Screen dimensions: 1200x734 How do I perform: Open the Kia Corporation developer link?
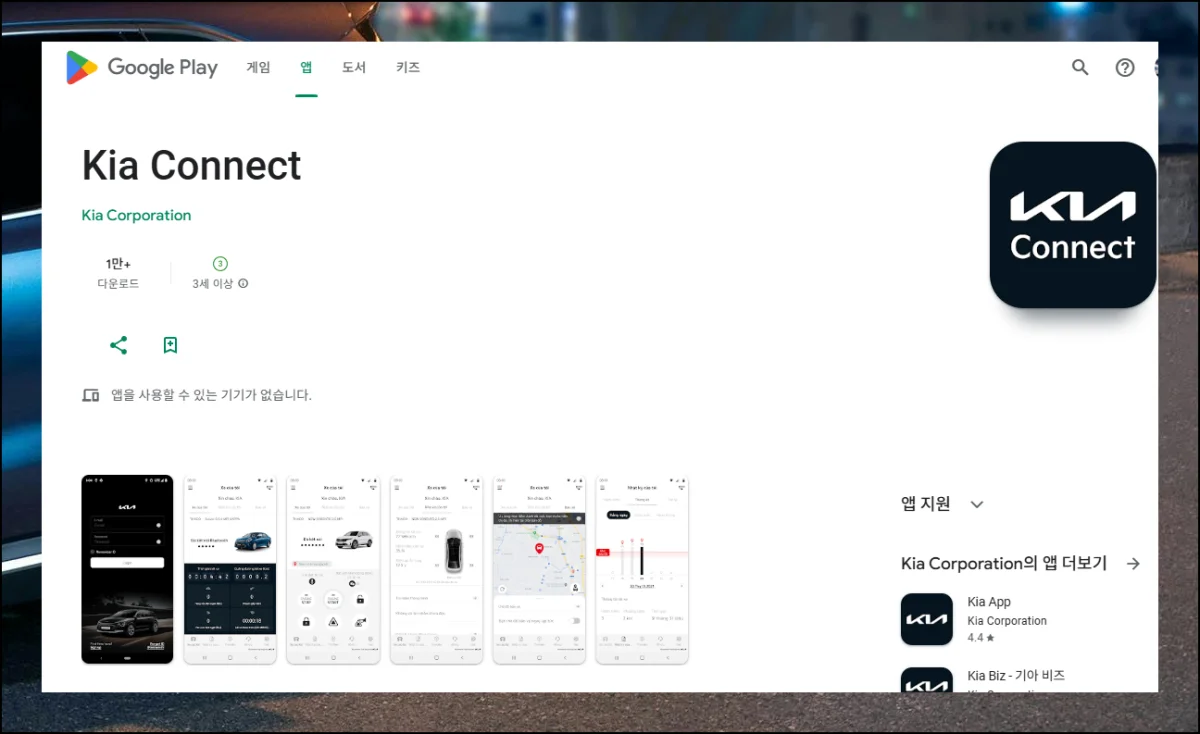136,215
